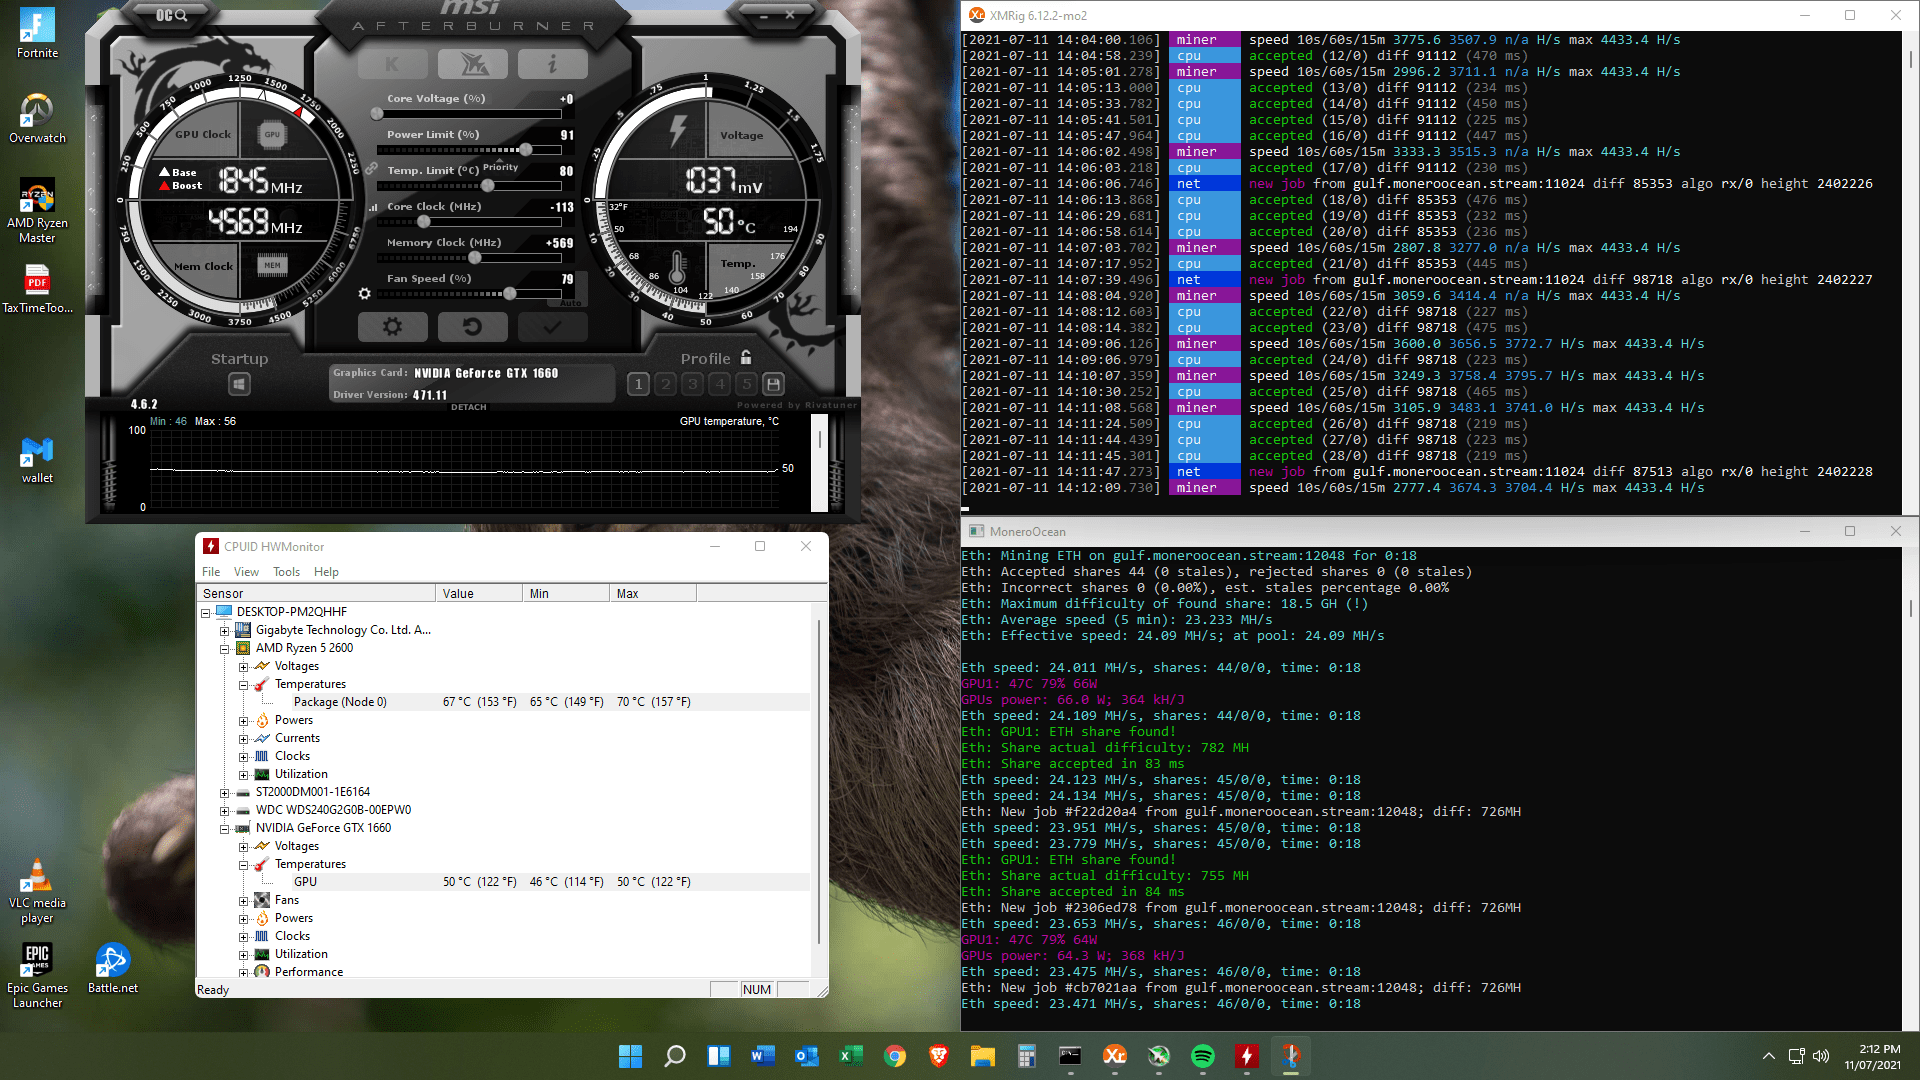Click the reset to defaults button
Screen dimensions: 1920x1080
click(x=472, y=327)
